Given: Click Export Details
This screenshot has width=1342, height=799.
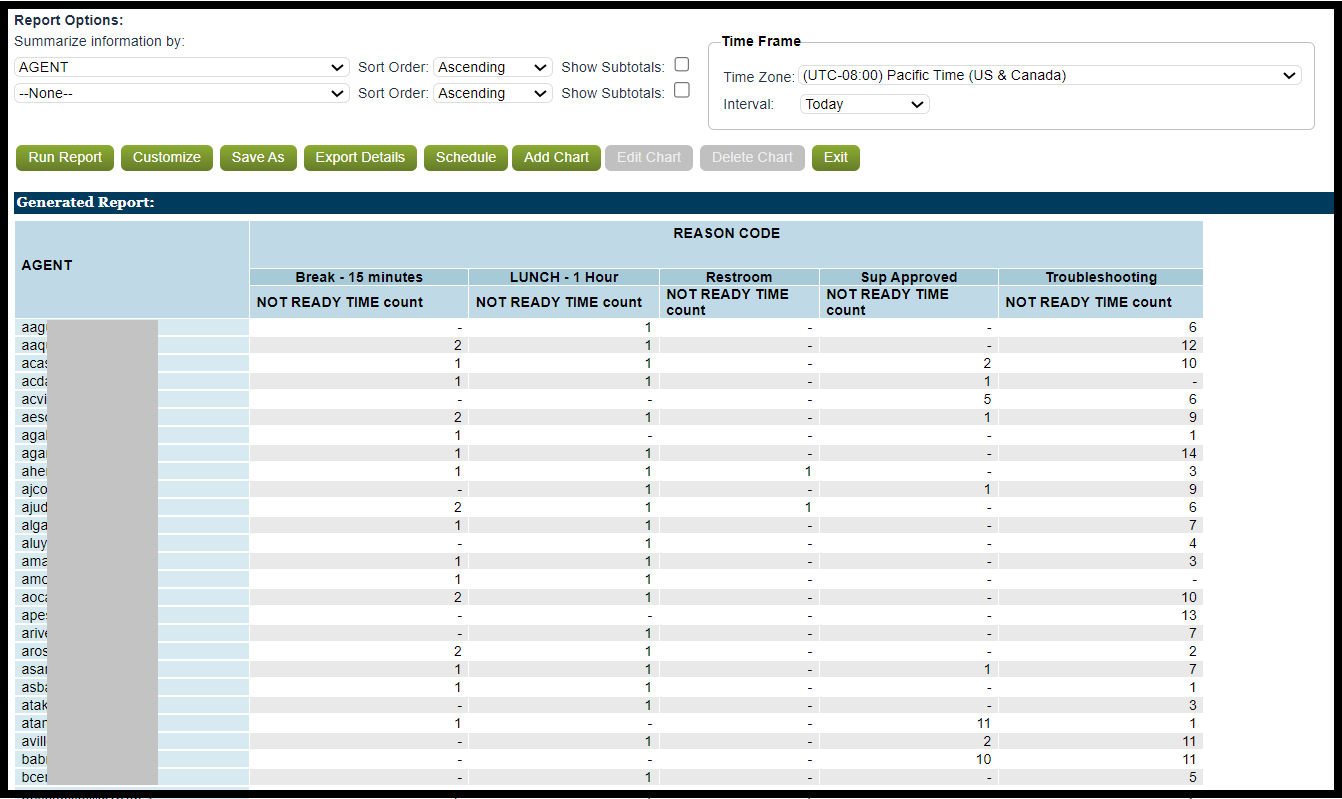Looking at the screenshot, I should 360,158.
